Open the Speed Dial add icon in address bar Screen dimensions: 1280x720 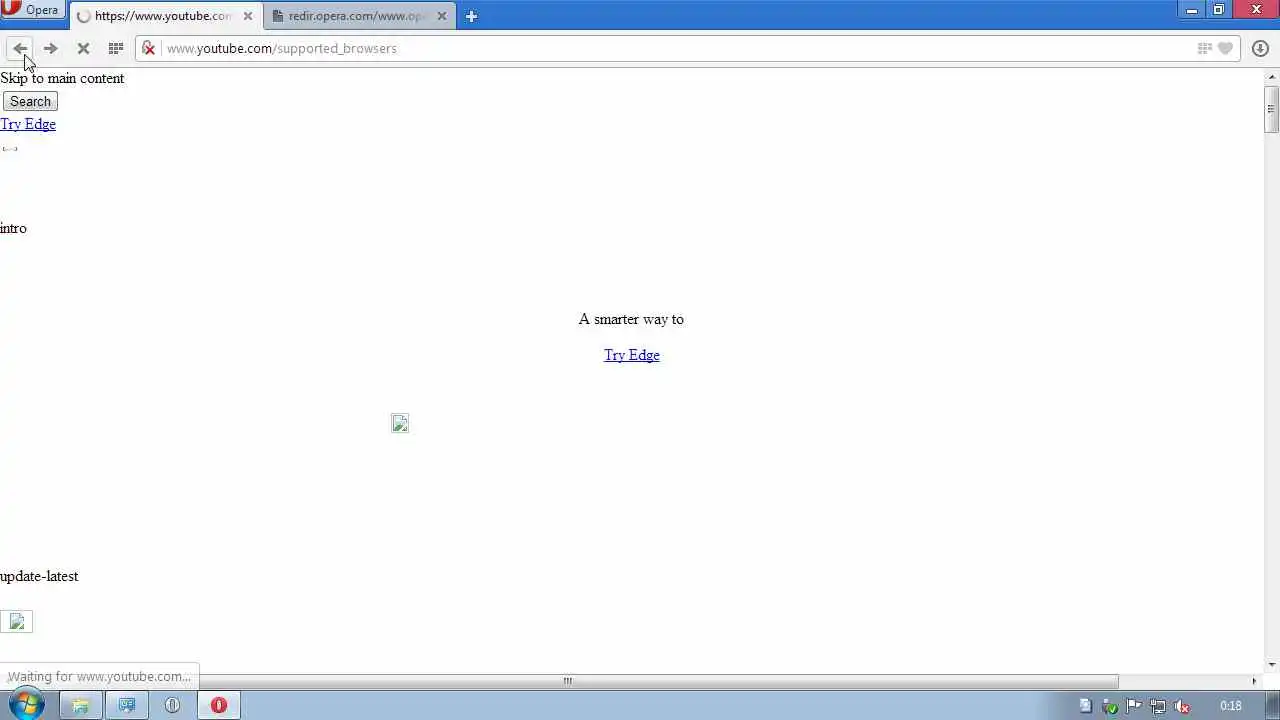click(x=1205, y=48)
